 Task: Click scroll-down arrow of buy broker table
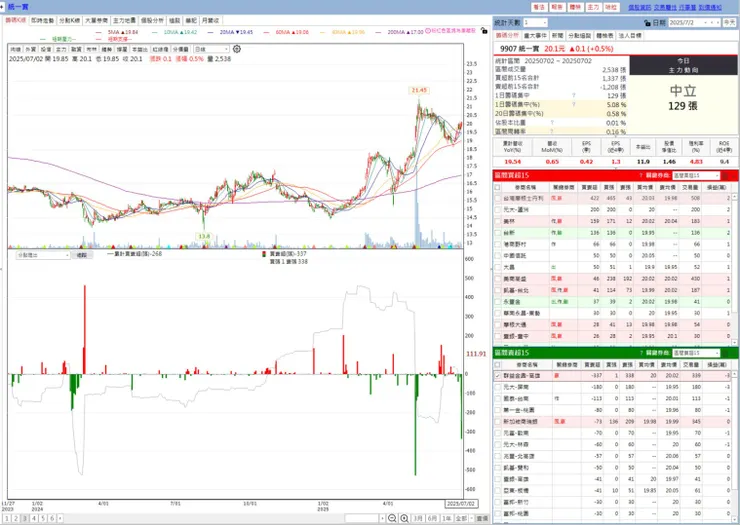click(x=734, y=342)
